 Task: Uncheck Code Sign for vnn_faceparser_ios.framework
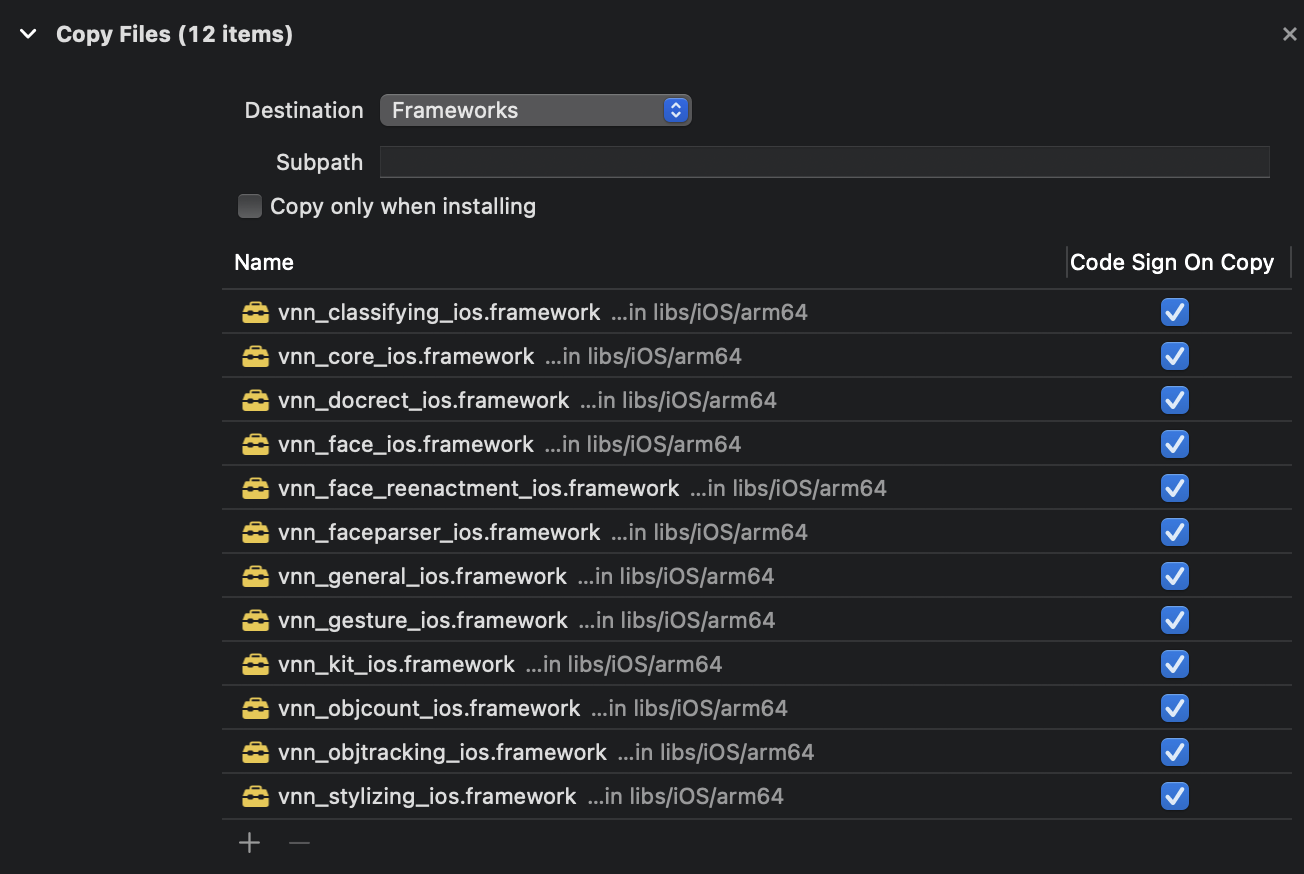coord(1175,533)
